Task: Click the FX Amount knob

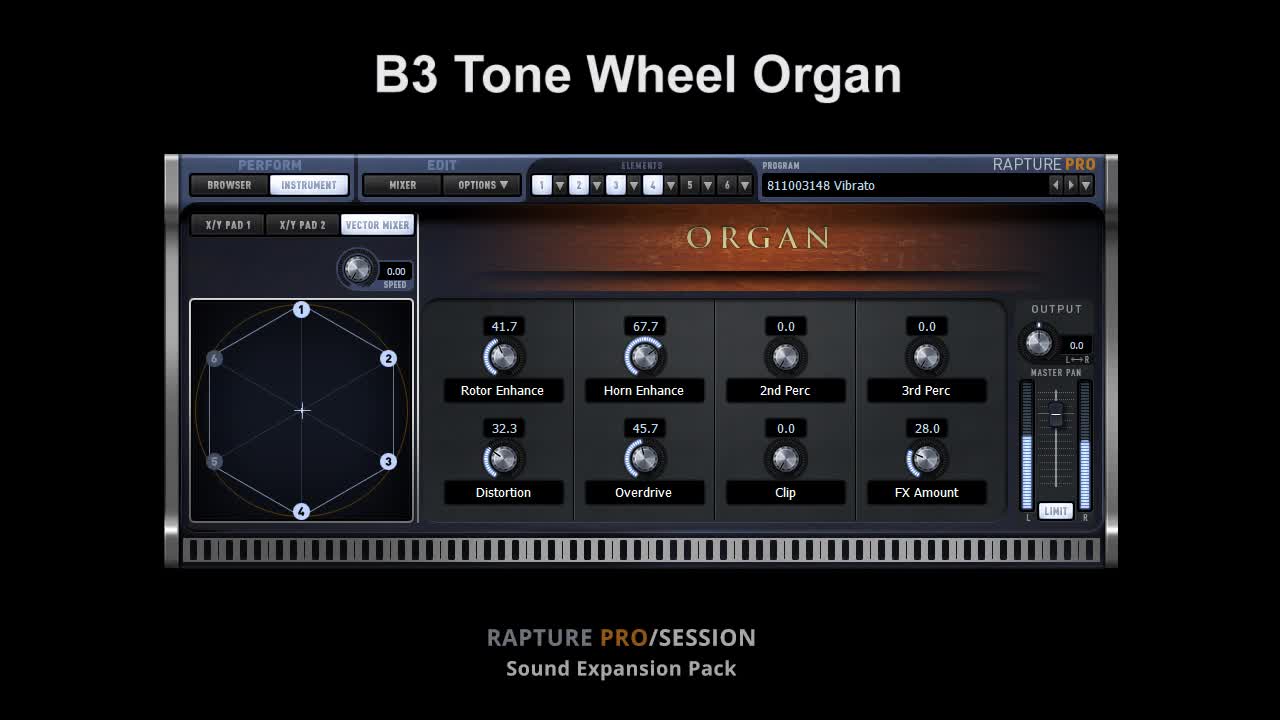Action: pos(927,459)
